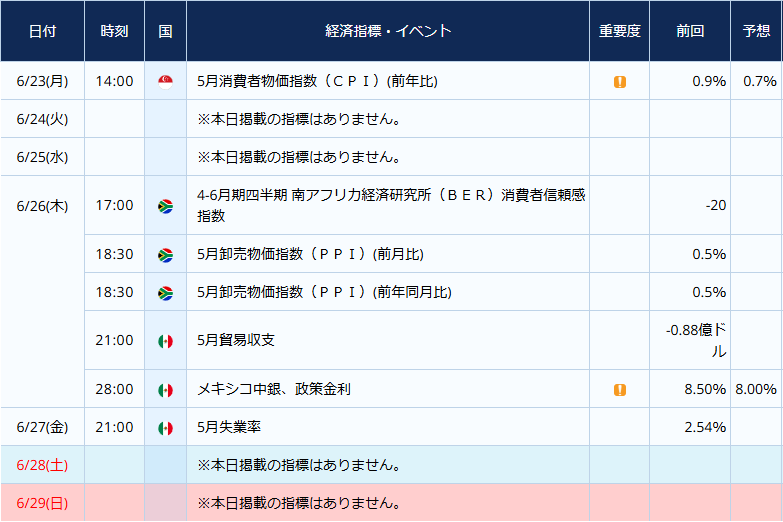Screen dimensions: 783x522
Task: Click the time 28:00
Action: pos(114,389)
